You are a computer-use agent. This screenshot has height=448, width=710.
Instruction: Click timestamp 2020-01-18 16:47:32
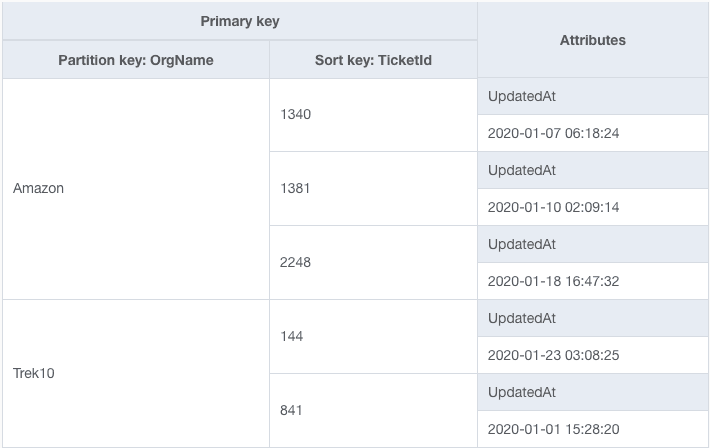[x=553, y=281]
